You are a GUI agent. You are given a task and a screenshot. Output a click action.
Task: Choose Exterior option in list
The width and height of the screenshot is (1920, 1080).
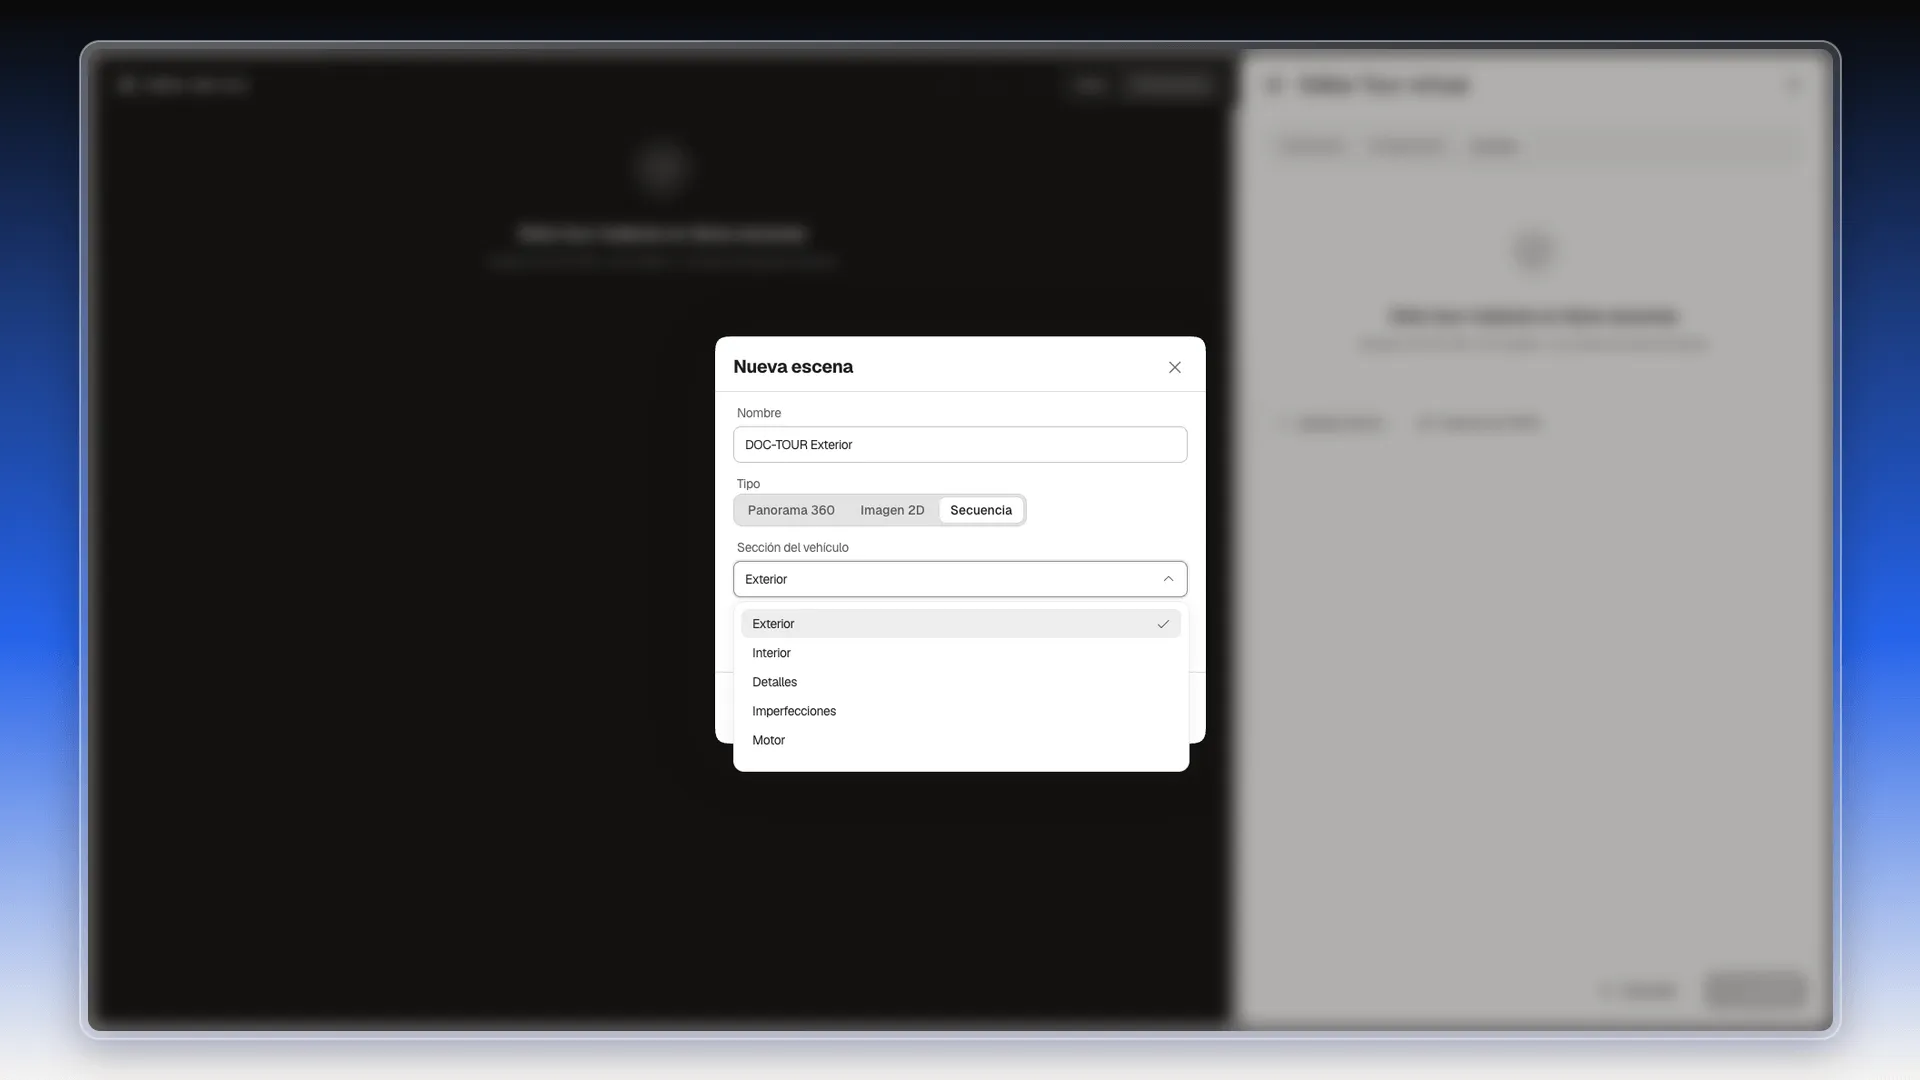pos(960,624)
